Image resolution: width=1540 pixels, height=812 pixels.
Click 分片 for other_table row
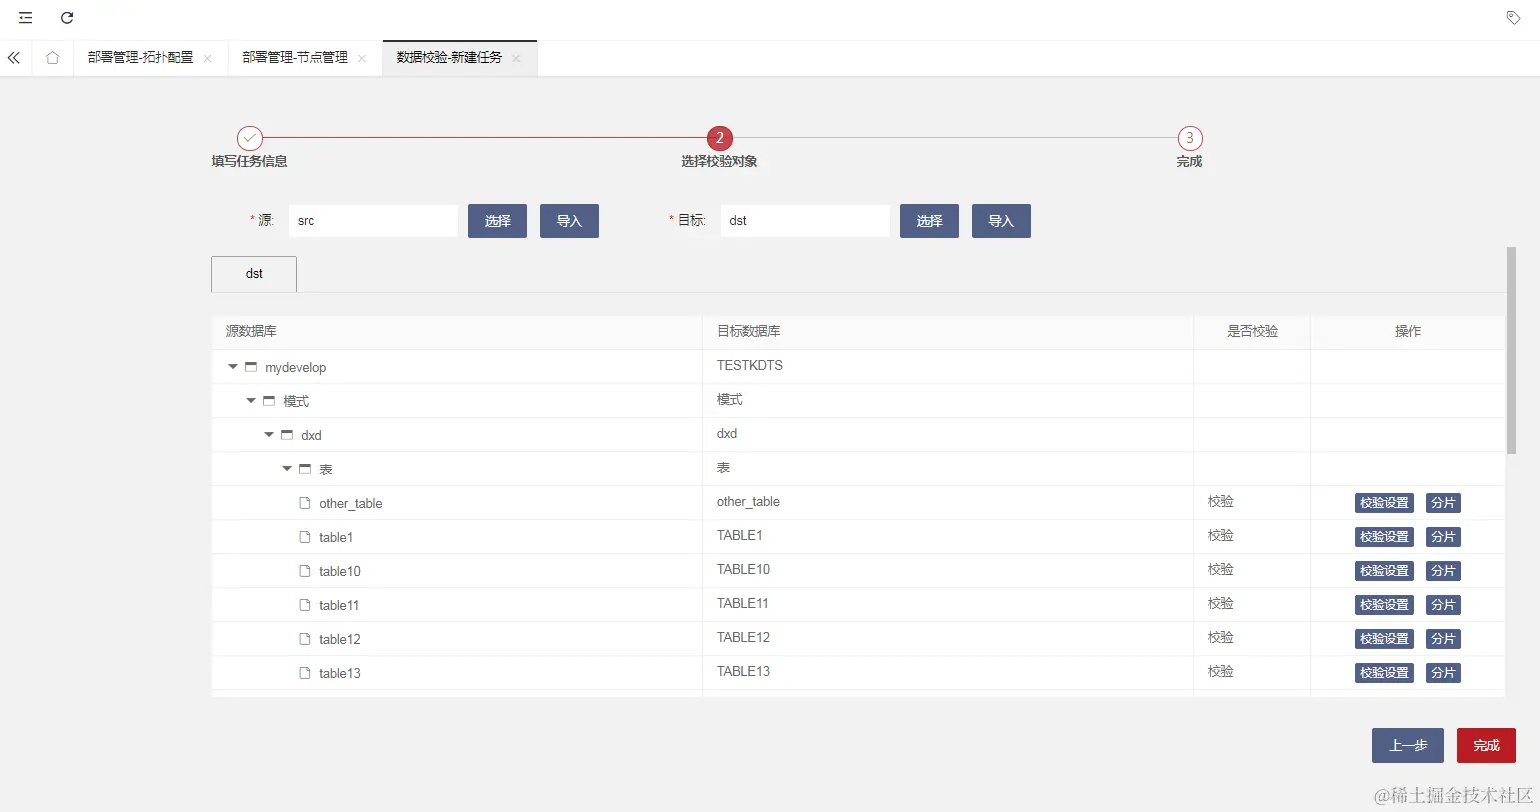coord(1443,503)
